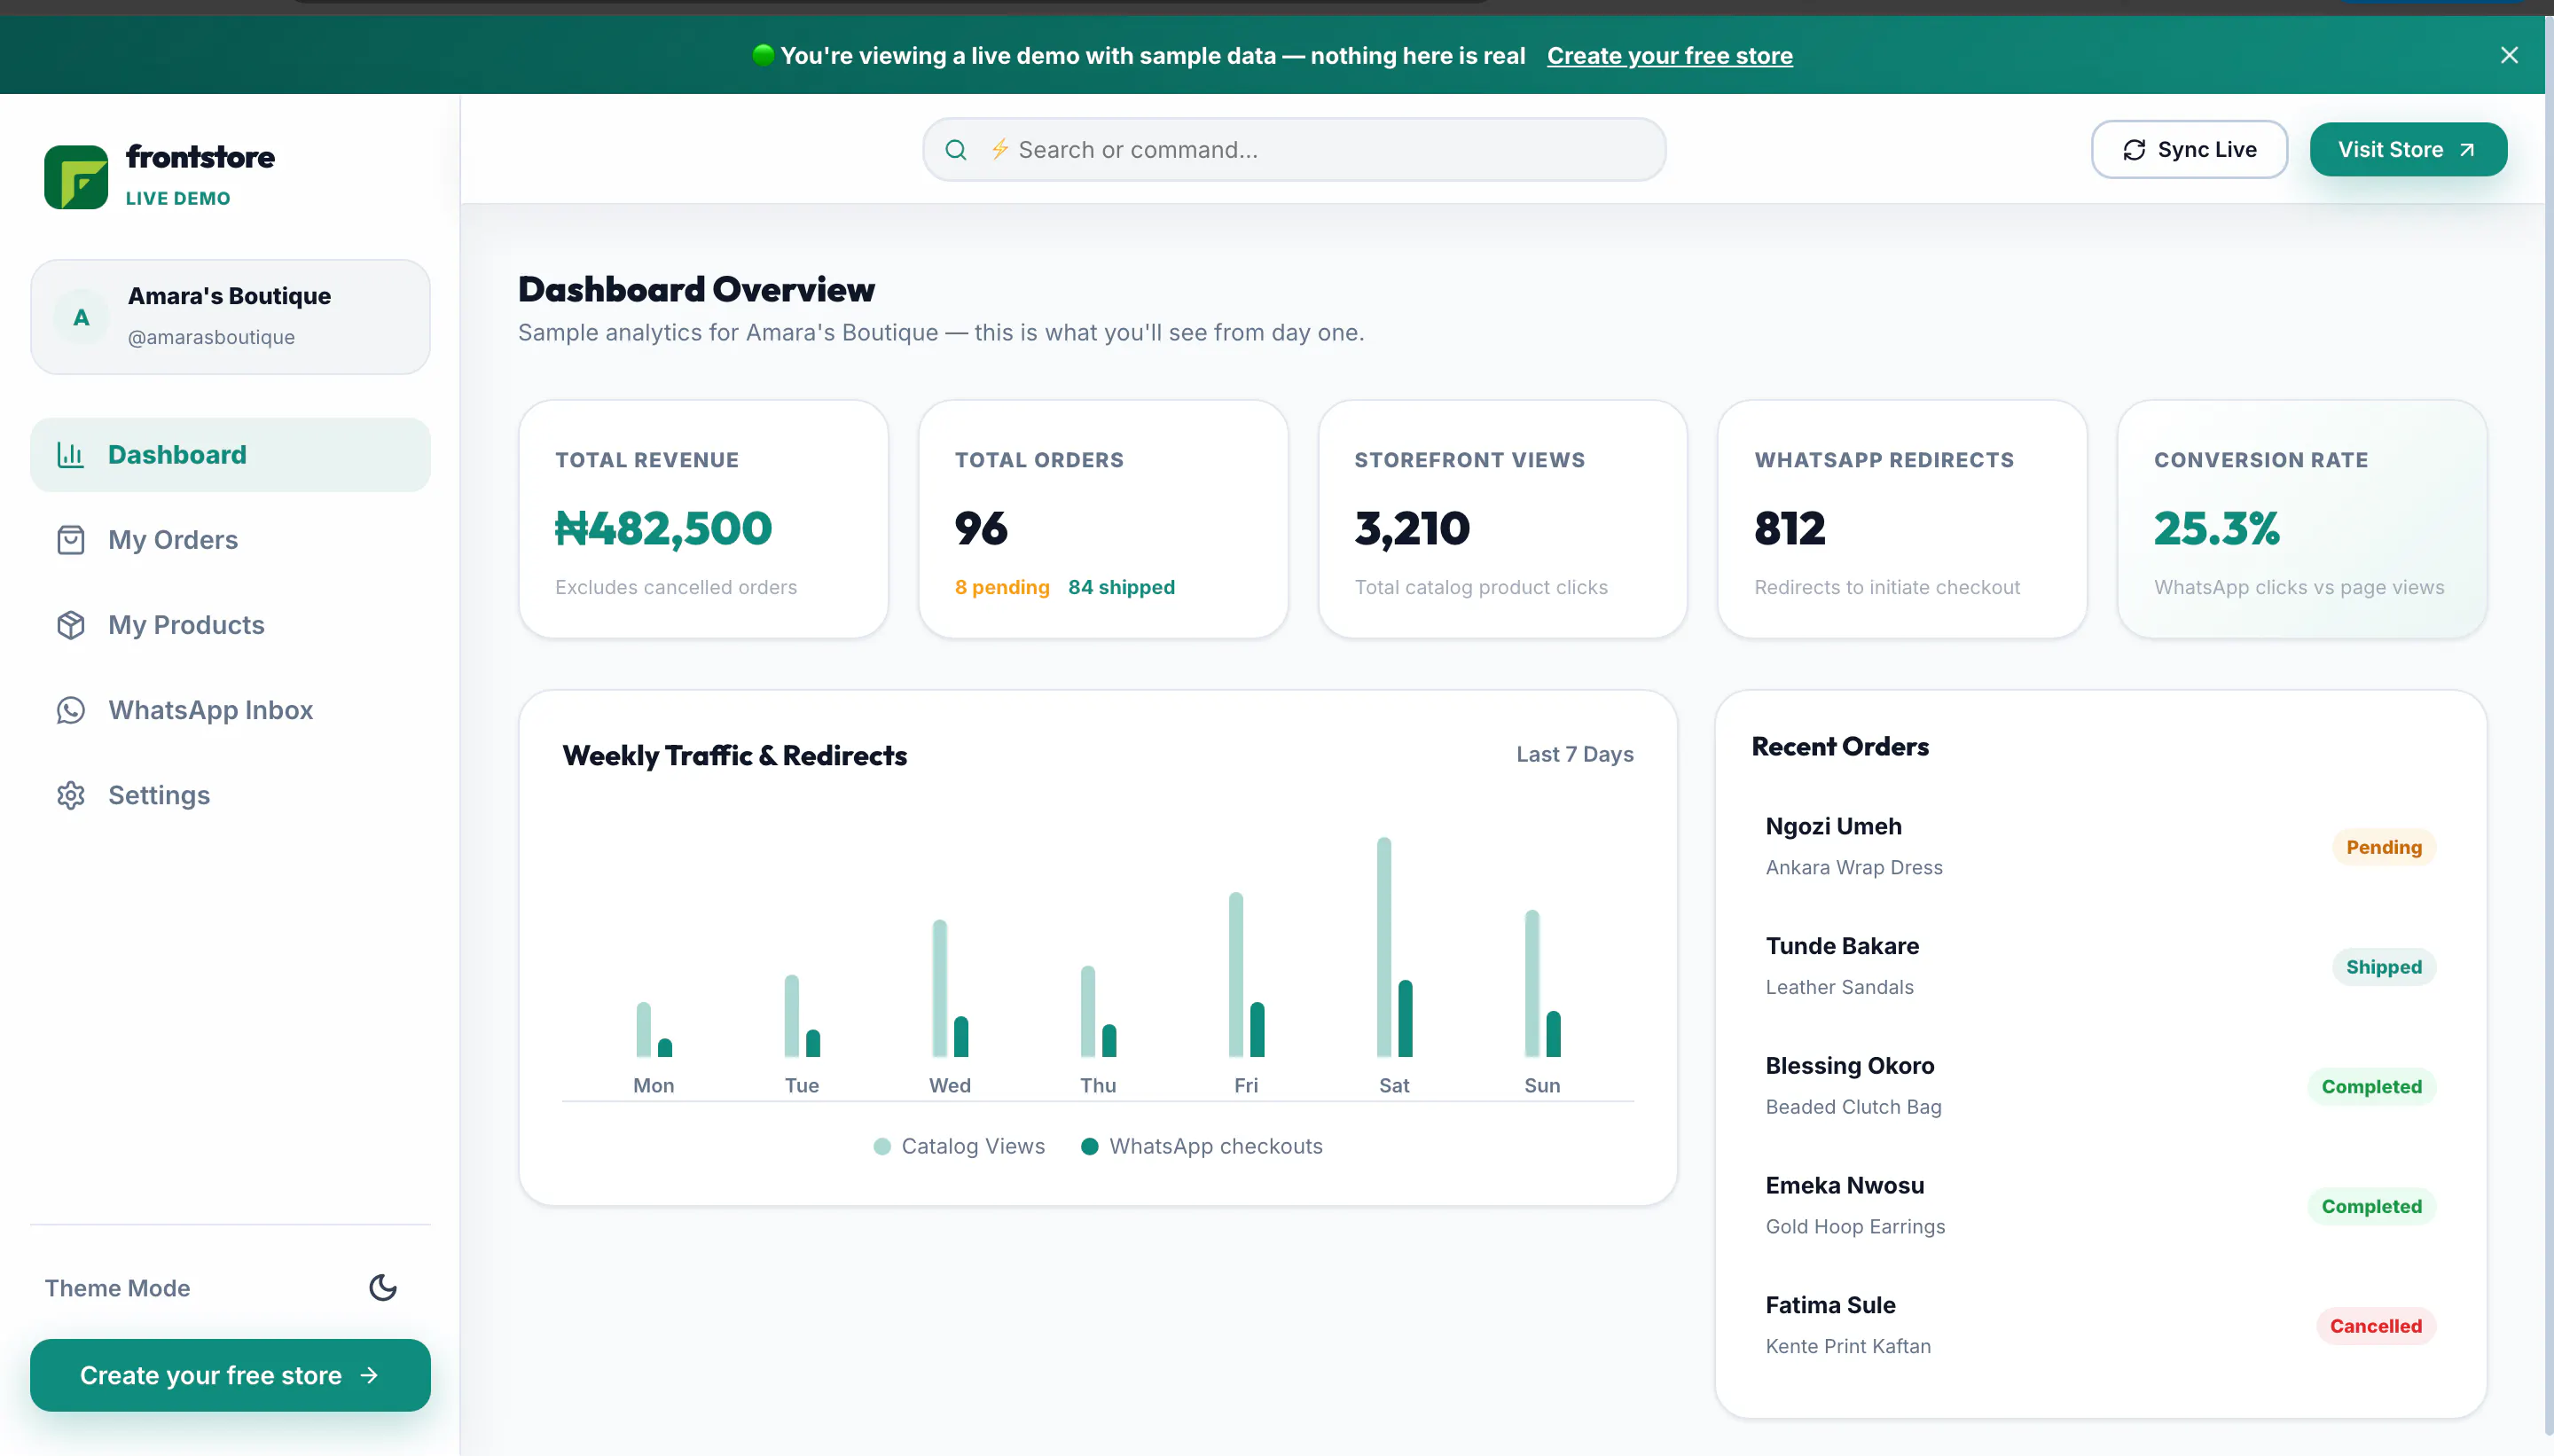This screenshot has height=1456, width=2554.
Task: Open Ngozi Umeh's recent order
Action: 2100,846
